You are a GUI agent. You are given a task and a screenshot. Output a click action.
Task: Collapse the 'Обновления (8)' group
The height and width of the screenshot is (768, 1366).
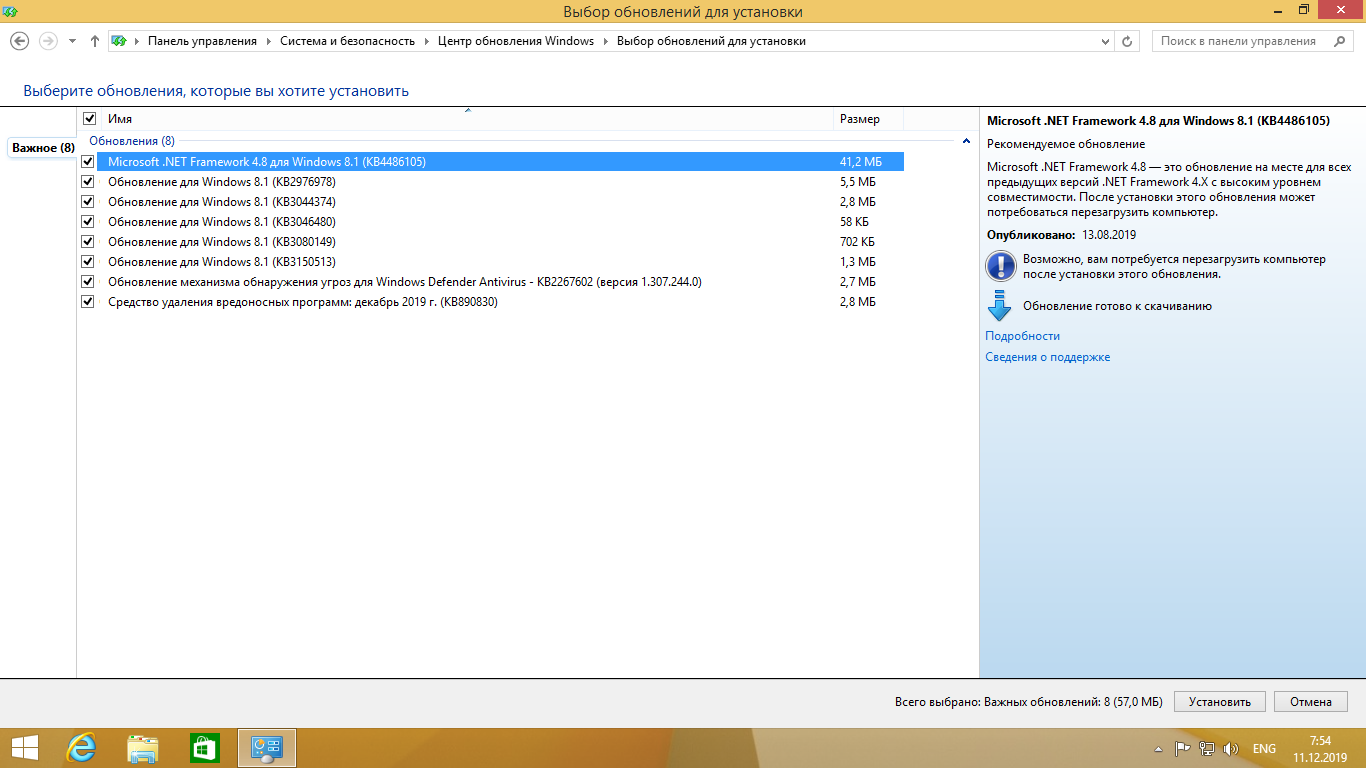pyautogui.click(x=966, y=141)
